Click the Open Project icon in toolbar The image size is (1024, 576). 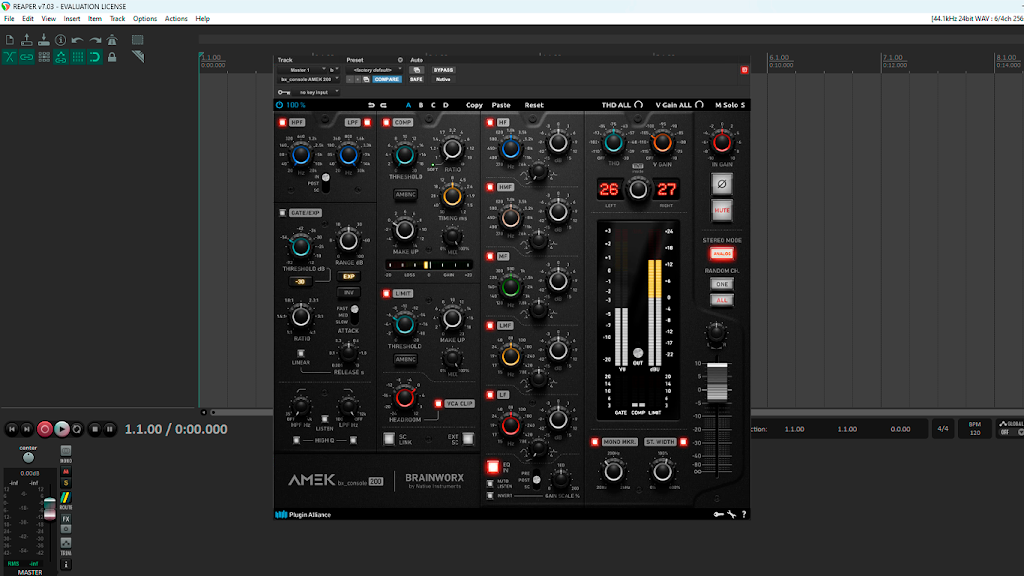[x=27, y=40]
